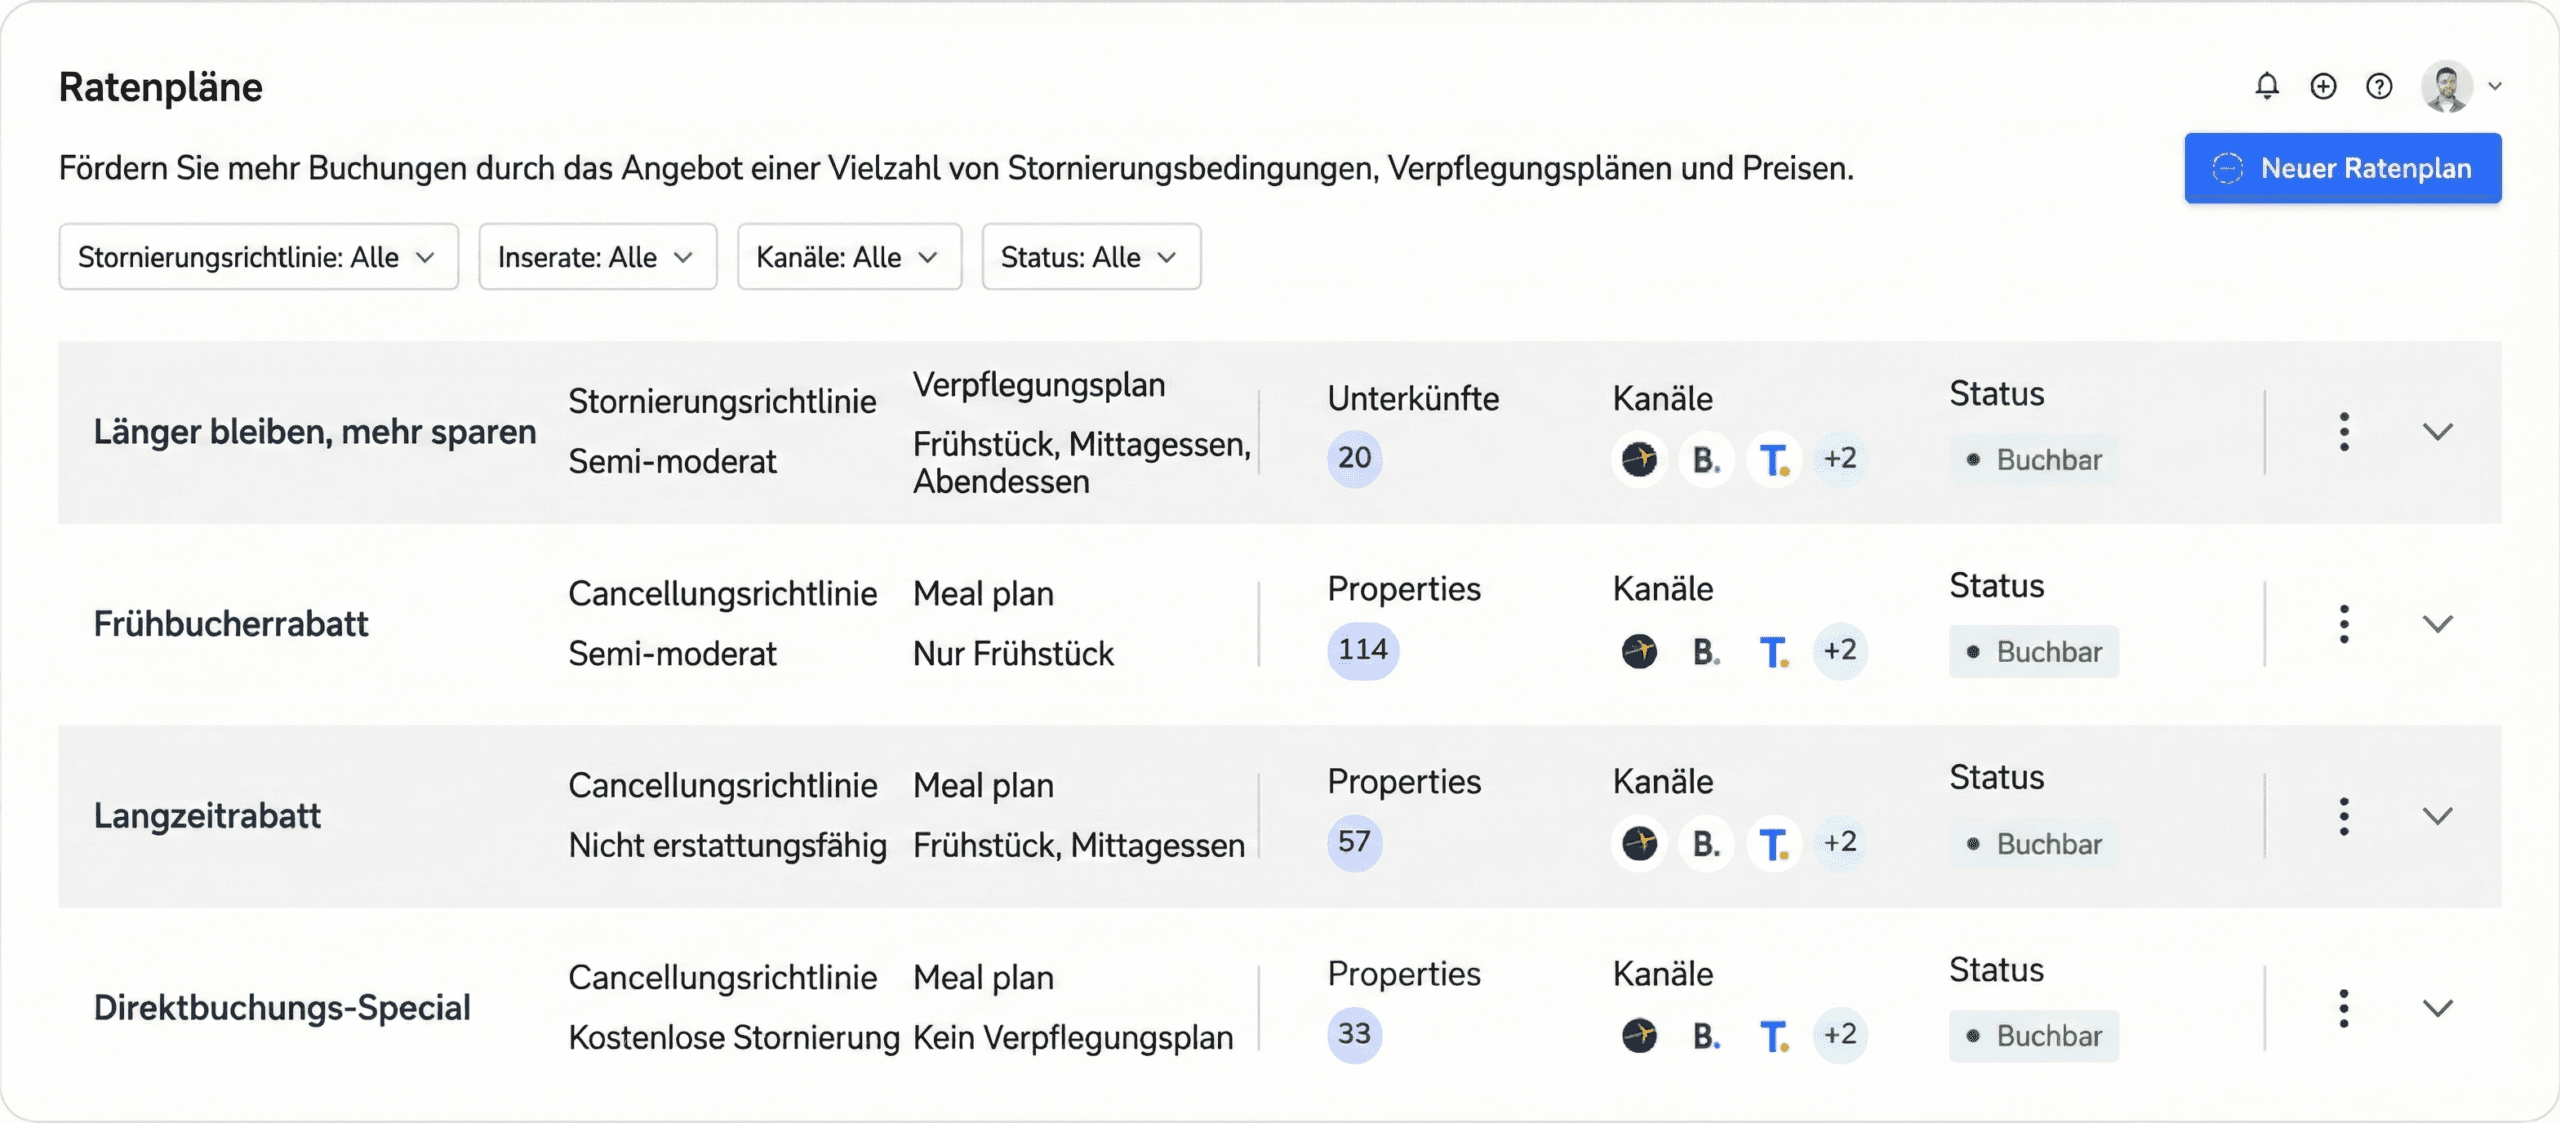Viewport: 2560px width, 1123px height.
Task: Open three-dot menu for Langzeitrabatt
Action: [x=2344, y=816]
